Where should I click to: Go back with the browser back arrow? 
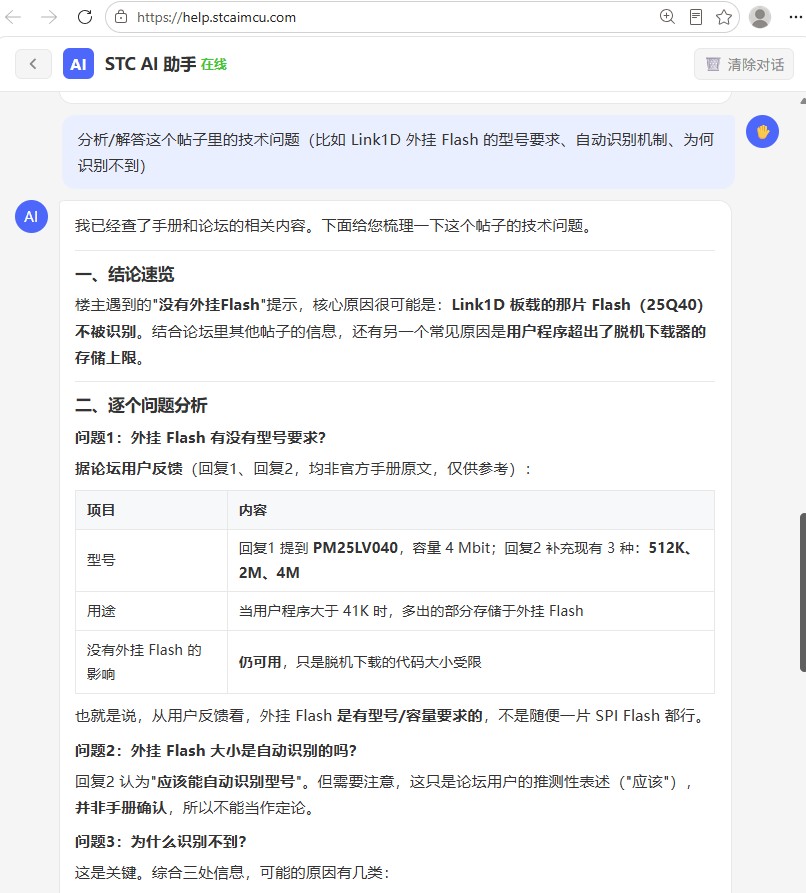(x=13, y=17)
